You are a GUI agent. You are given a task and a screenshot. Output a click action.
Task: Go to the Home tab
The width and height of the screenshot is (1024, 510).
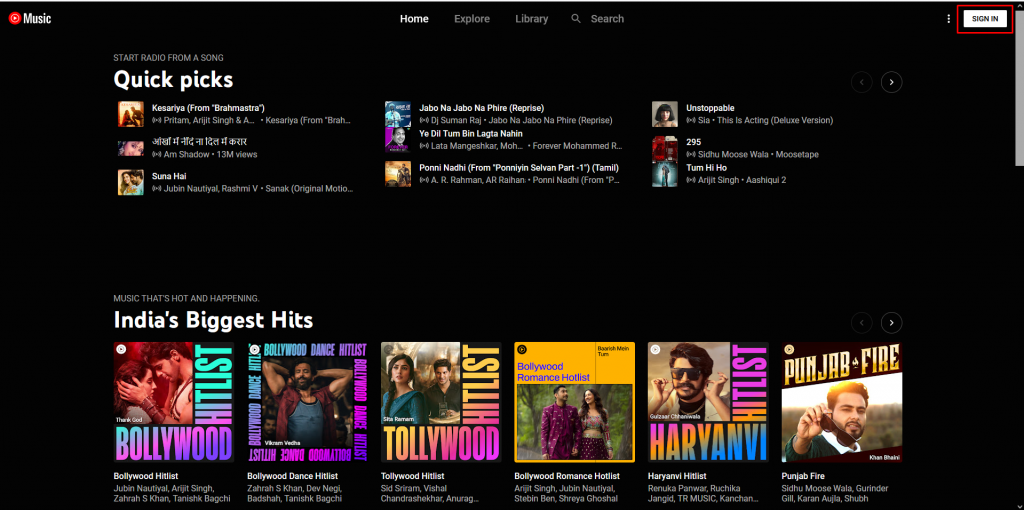pos(414,19)
